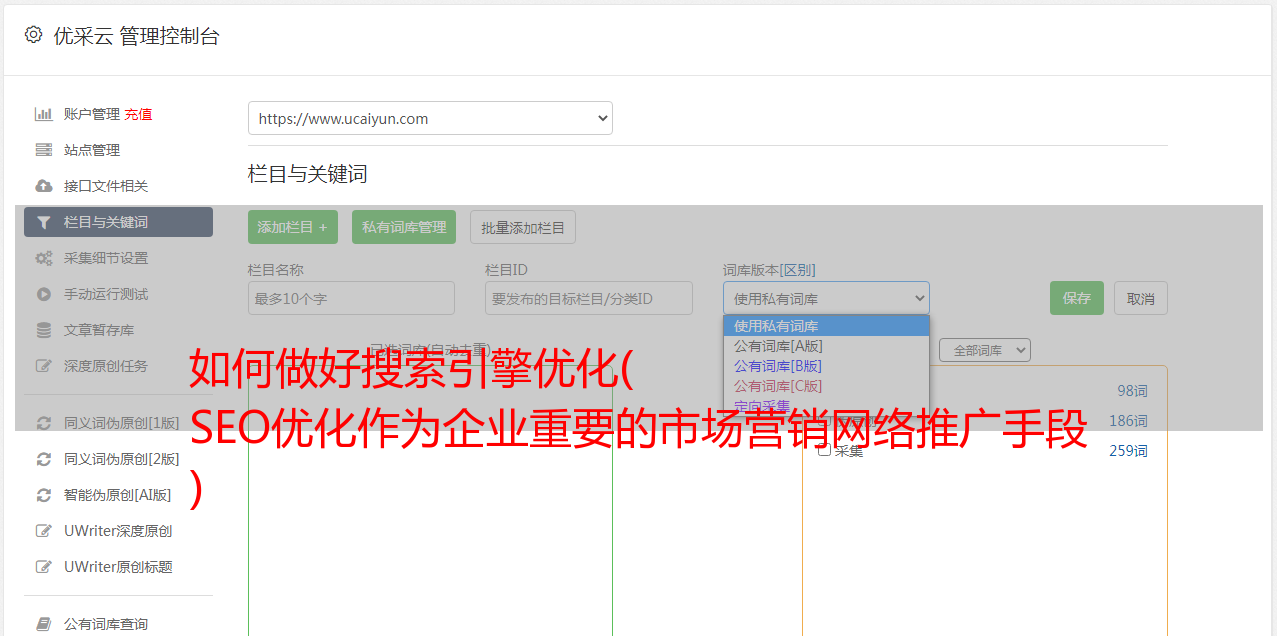Viewport: 1277px width, 636px height.
Task: Click the 98词 count
Action: click(x=1132, y=391)
